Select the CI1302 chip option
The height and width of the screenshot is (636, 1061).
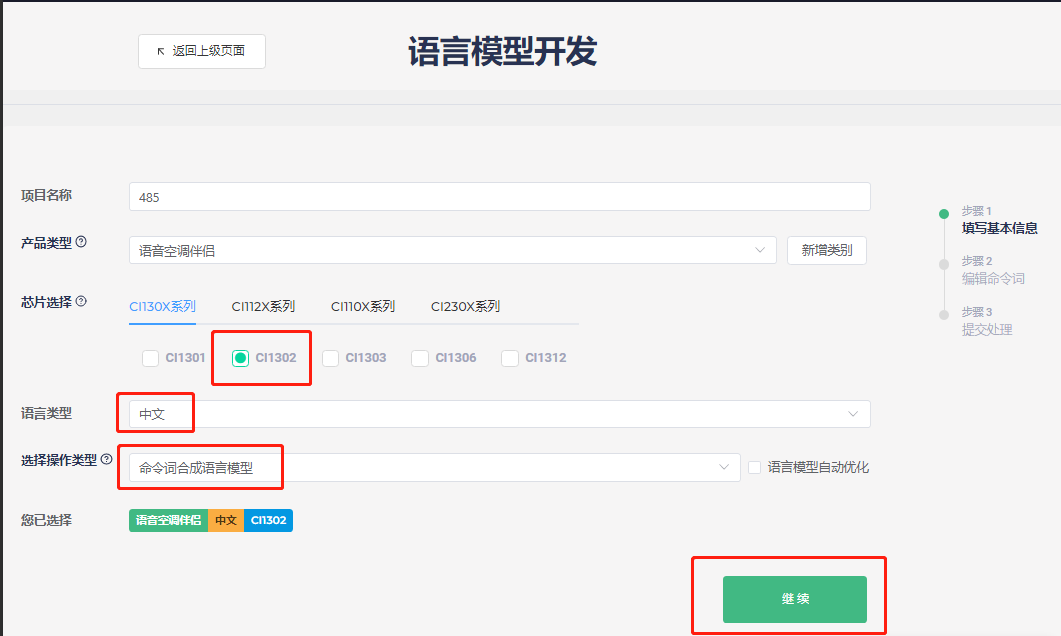point(241,358)
